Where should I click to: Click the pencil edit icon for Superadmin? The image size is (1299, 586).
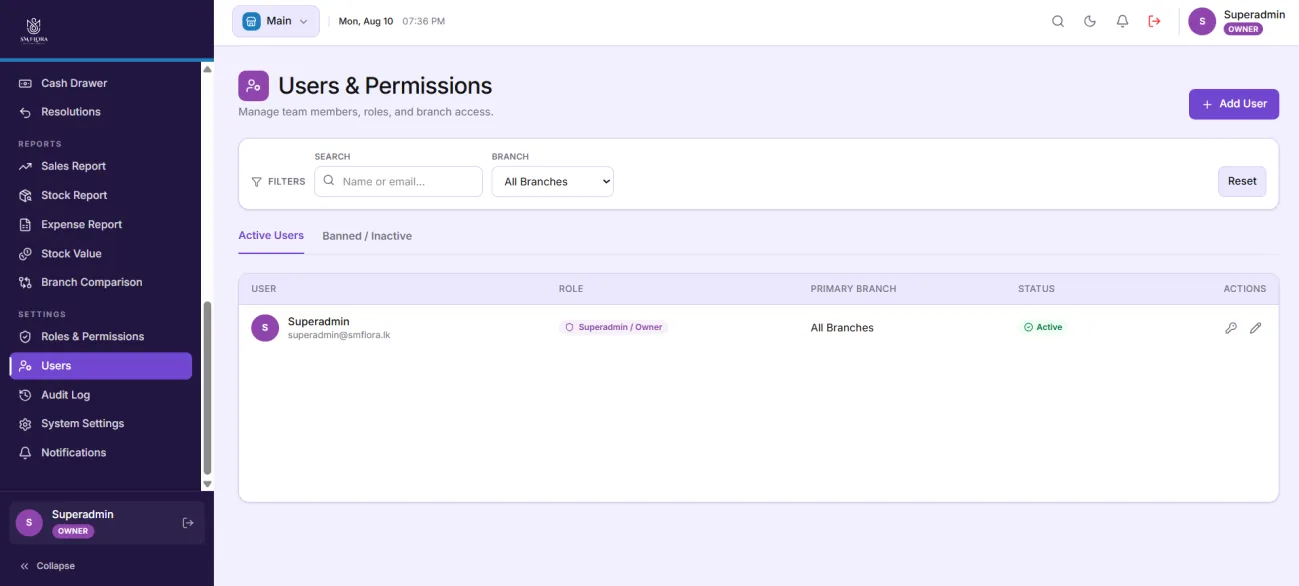(1256, 328)
